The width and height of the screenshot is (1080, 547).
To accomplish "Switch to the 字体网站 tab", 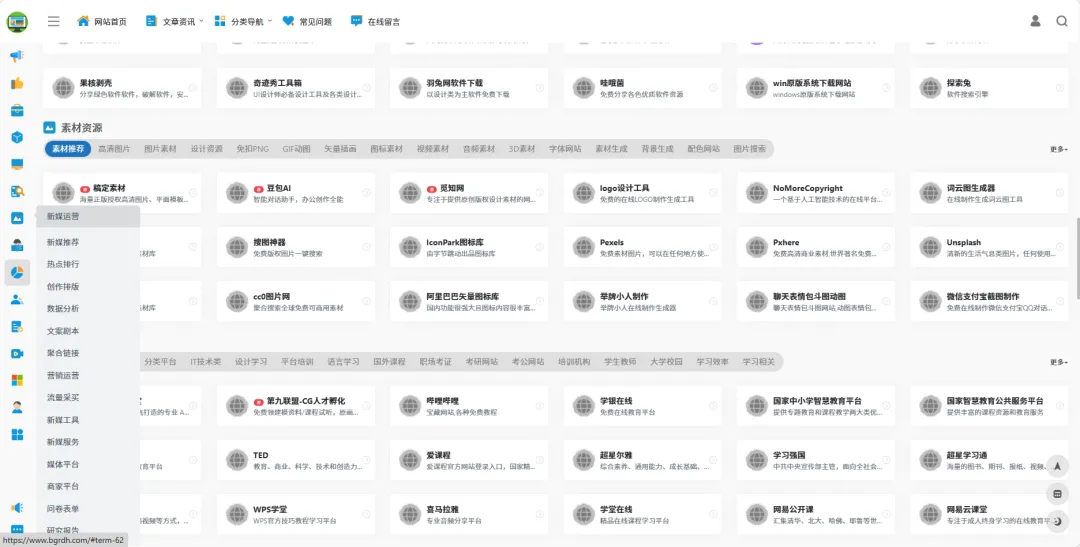I will (565, 149).
